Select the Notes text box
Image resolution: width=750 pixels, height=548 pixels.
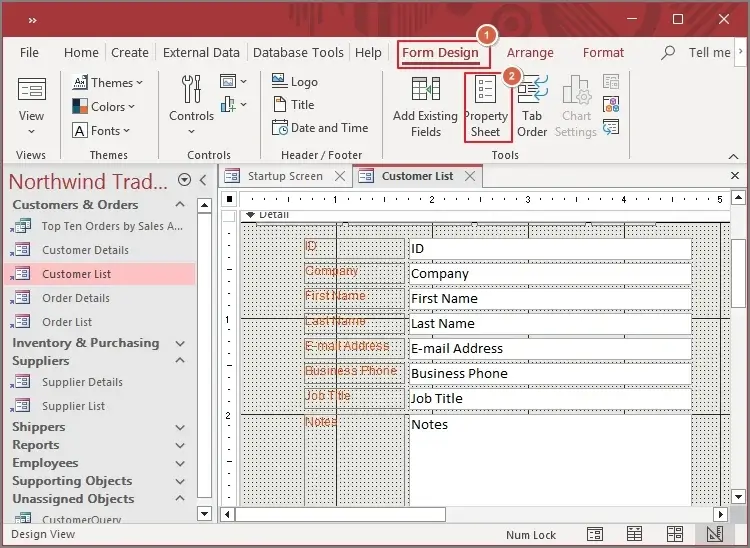550,460
